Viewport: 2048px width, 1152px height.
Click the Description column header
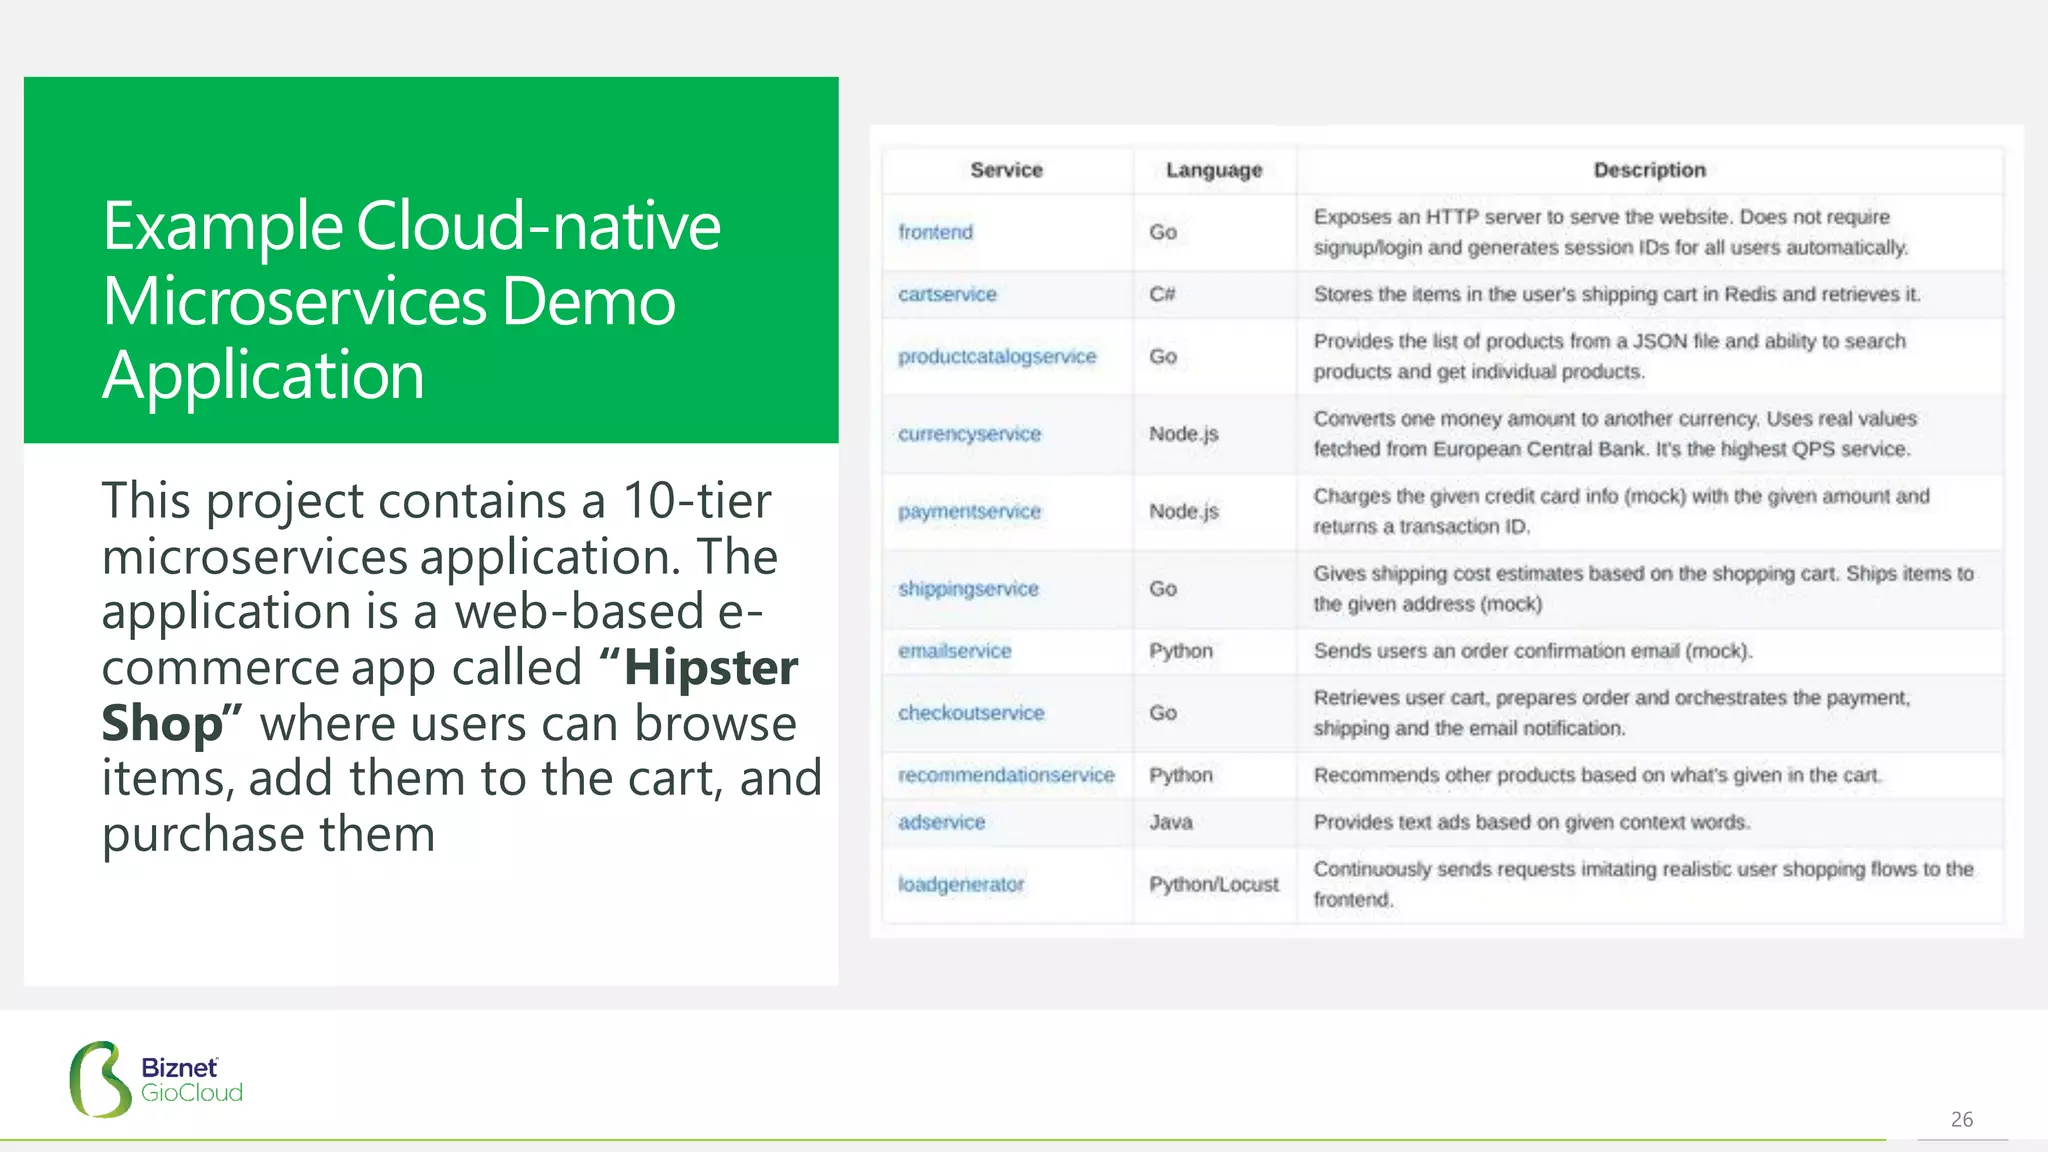click(1649, 170)
